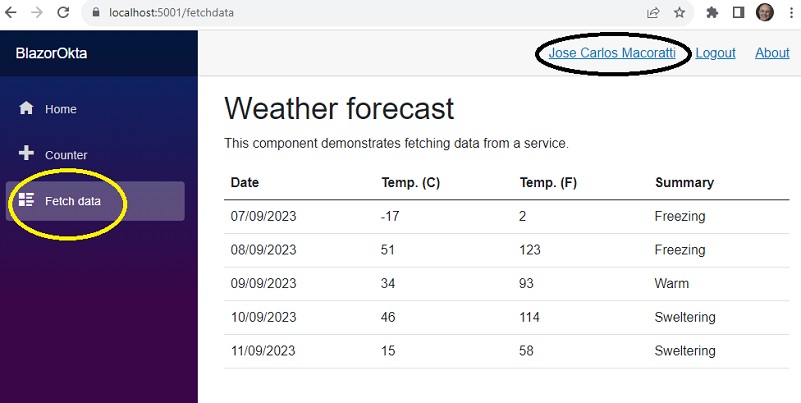Screen dimensions: 801x403
Task: Click the Logout link
Action: click(x=715, y=53)
